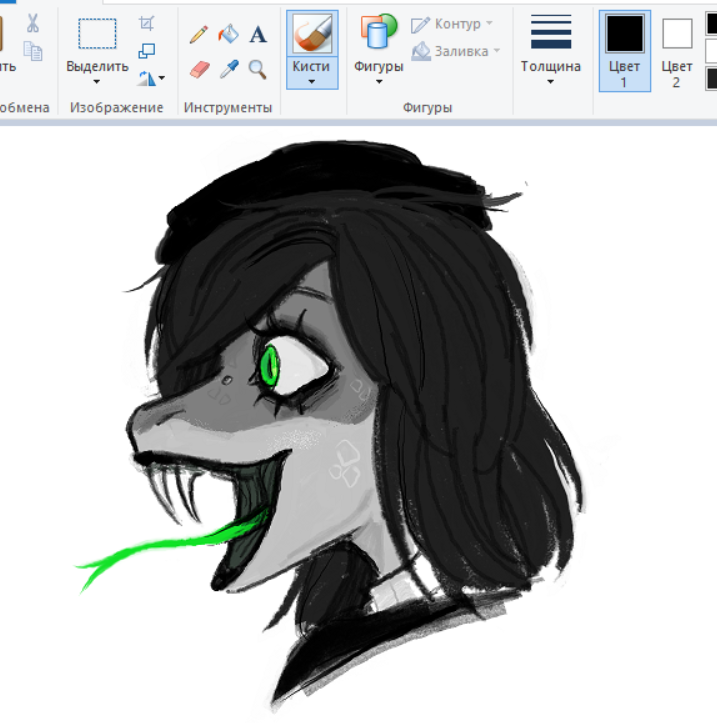The width and height of the screenshot is (717, 723).
Task: Select the Fill with color bucket tool
Action: coord(228,34)
